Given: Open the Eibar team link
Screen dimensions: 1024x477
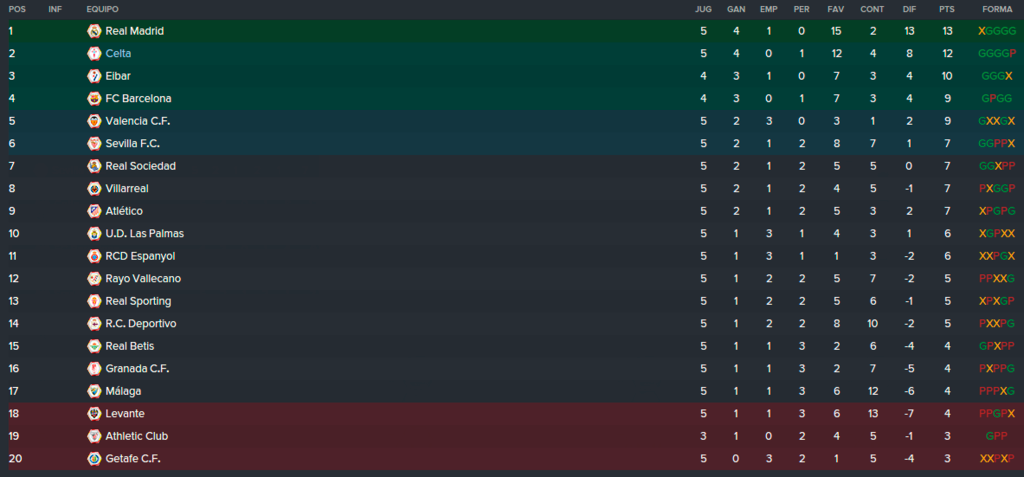Looking at the screenshot, I should 118,76.
